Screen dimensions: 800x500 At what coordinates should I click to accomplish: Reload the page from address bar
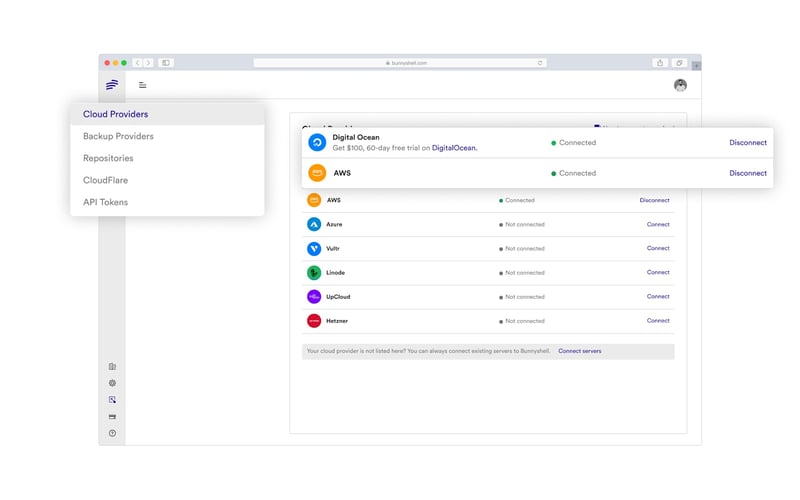(x=540, y=63)
